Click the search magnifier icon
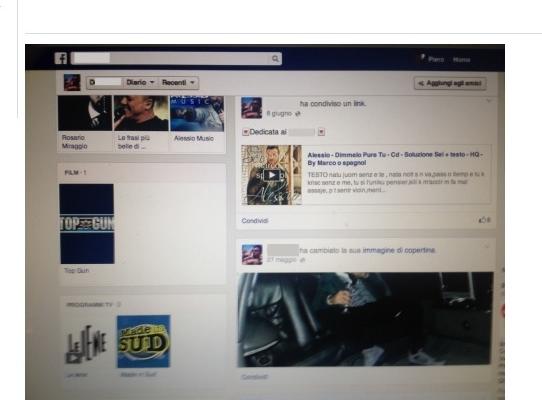The height and width of the screenshot is (400, 542). [275, 59]
